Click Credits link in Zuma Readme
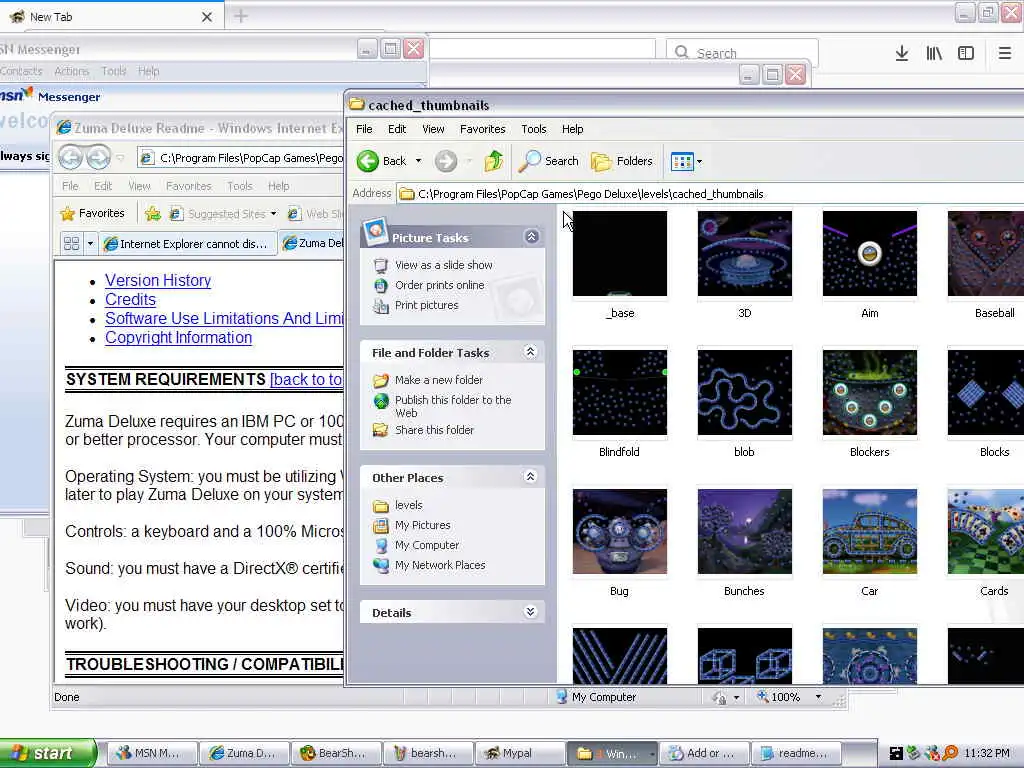This screenshot has height=768, width=1024. (x=131, y=299)
